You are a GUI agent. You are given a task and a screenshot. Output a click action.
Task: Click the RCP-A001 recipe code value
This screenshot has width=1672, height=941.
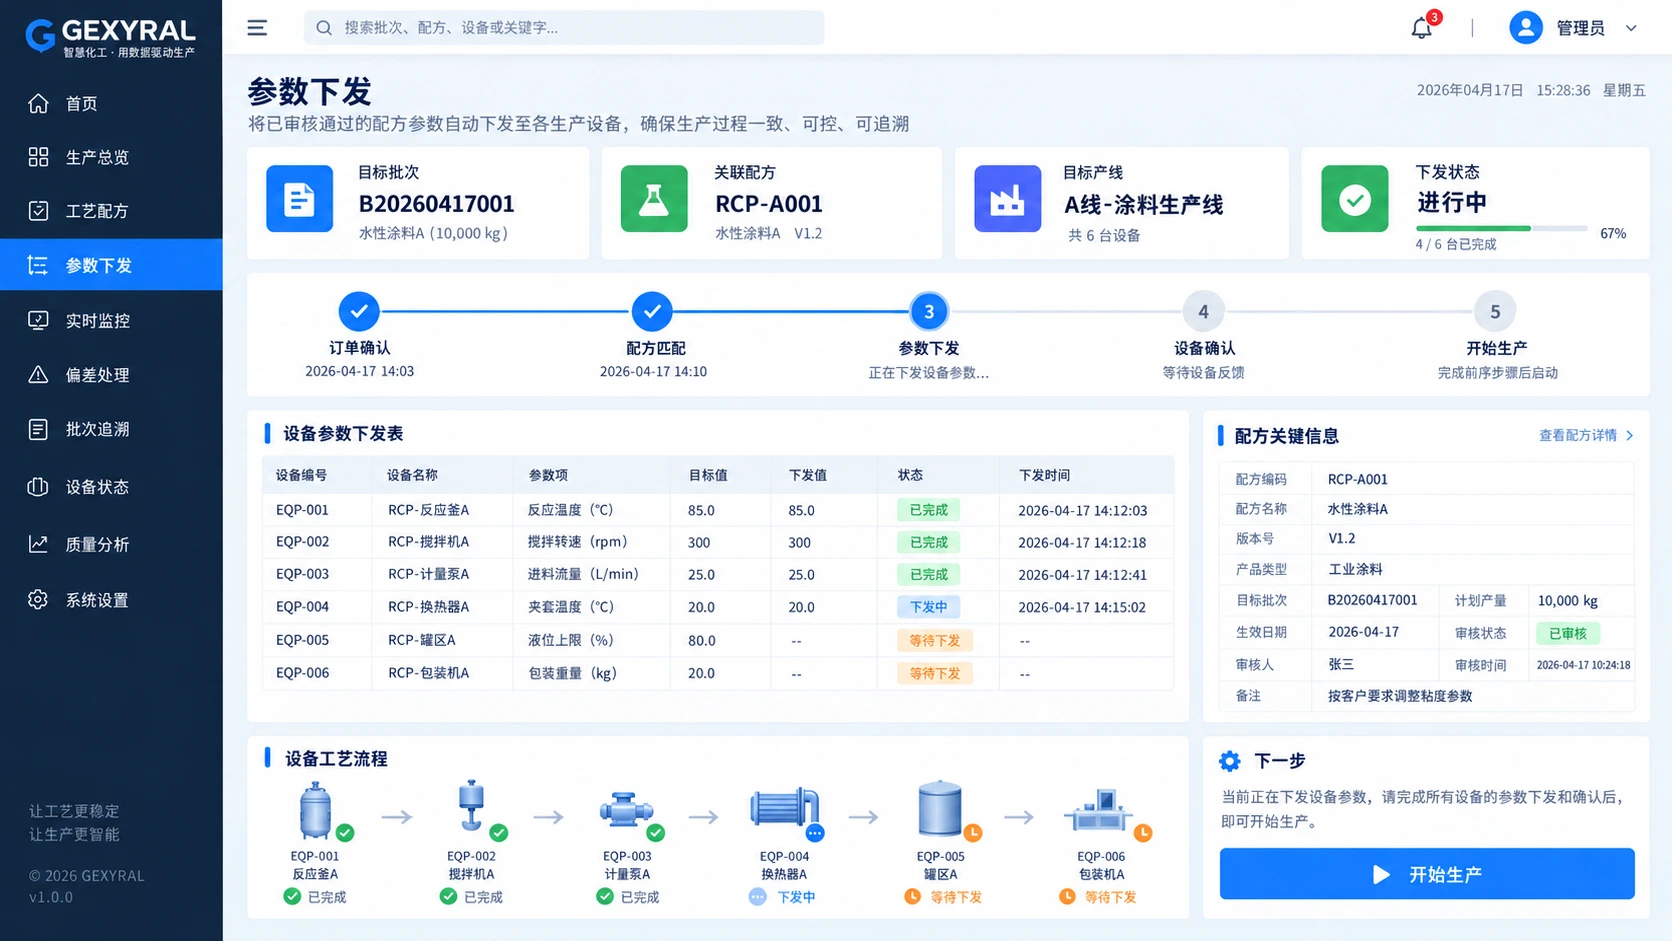[x=1357, y=479]
